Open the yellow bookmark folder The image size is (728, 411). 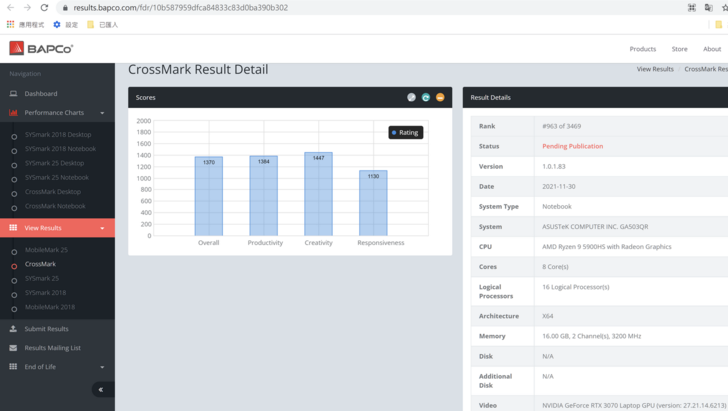click(x=90, y=24)
